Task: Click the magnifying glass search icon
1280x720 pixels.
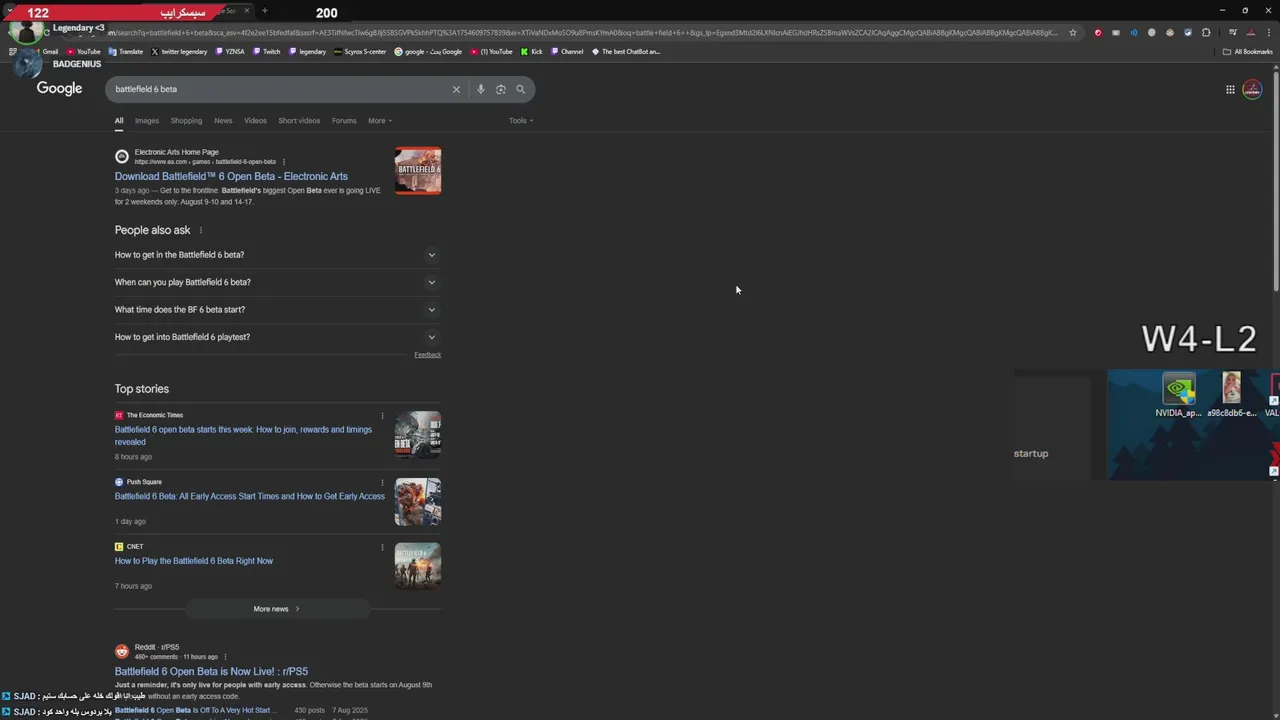Action: (x=520, y=89)
